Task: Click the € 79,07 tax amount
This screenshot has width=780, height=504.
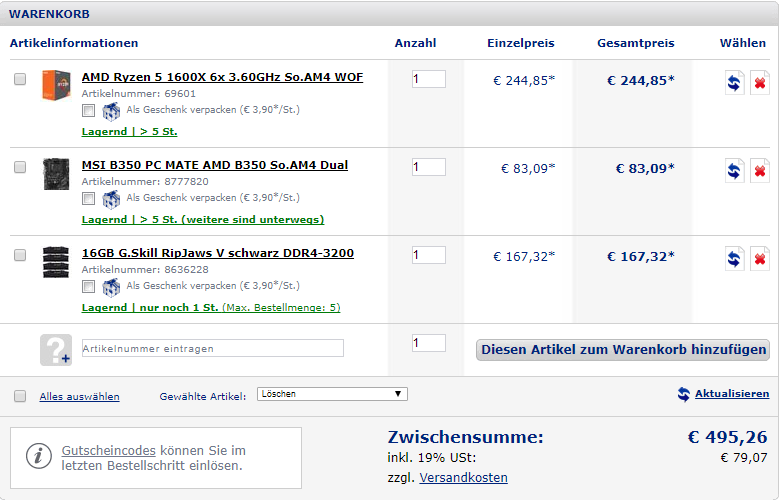Action: coord(744,458)
